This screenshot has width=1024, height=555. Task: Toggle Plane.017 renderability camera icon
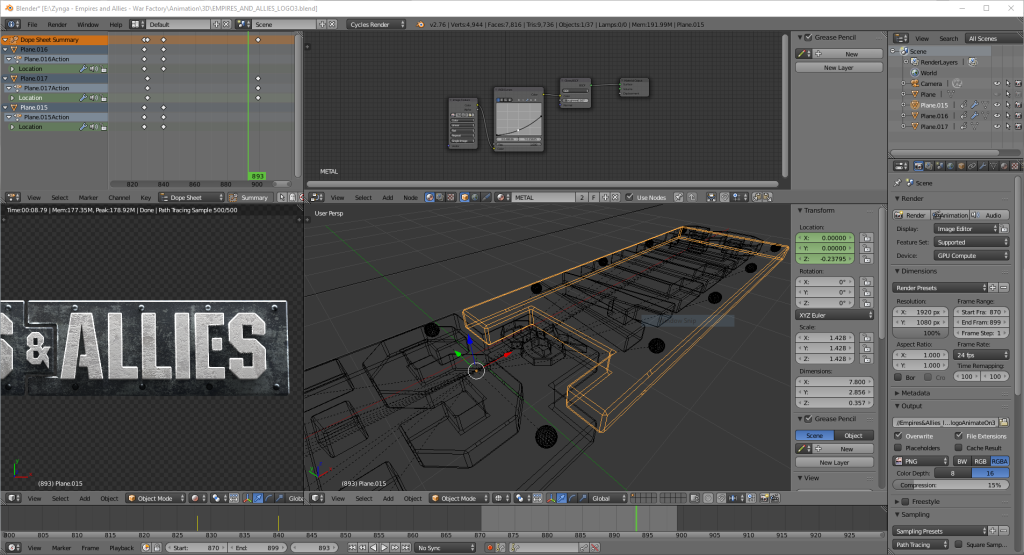tap(1017, 127)
